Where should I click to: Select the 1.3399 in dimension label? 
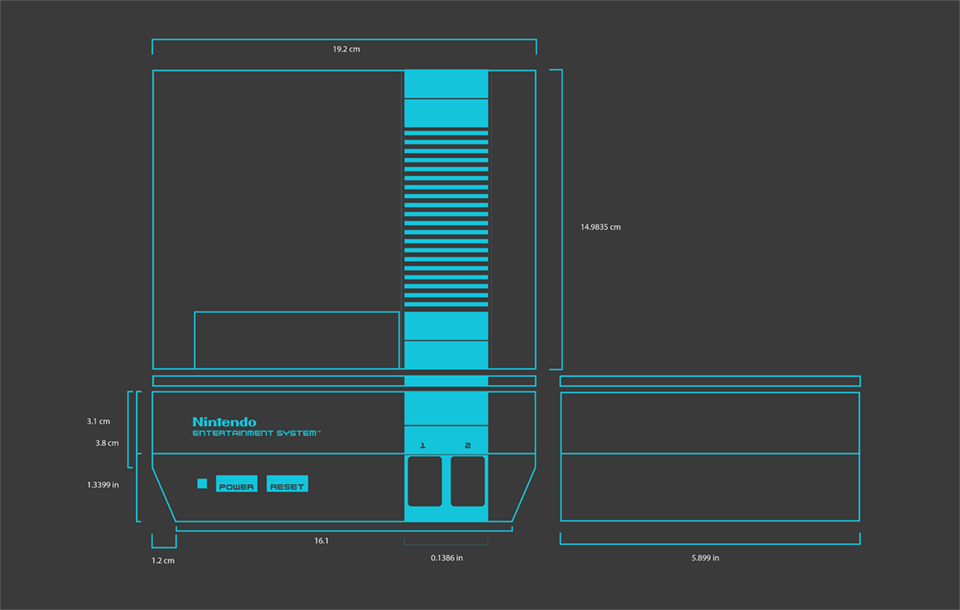pyautogui.click(x=103, y=485)
